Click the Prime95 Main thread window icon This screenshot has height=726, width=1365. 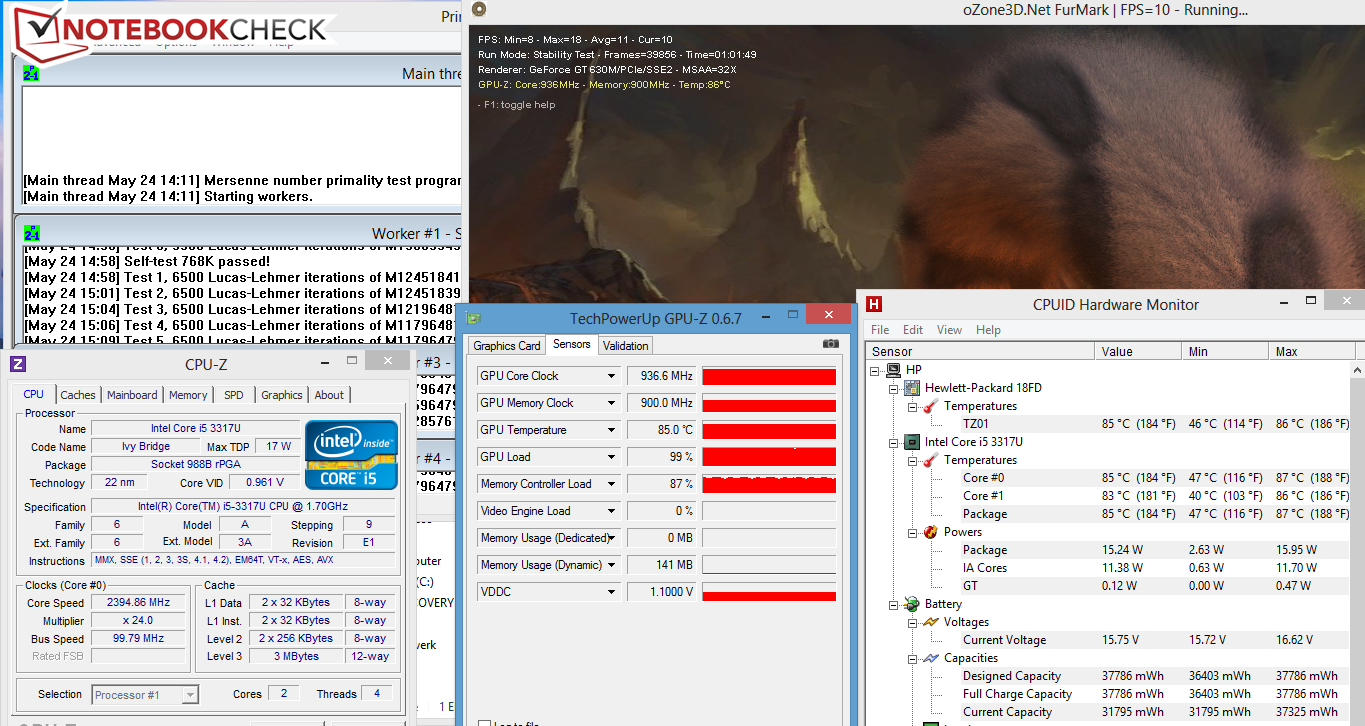(31, 73)
